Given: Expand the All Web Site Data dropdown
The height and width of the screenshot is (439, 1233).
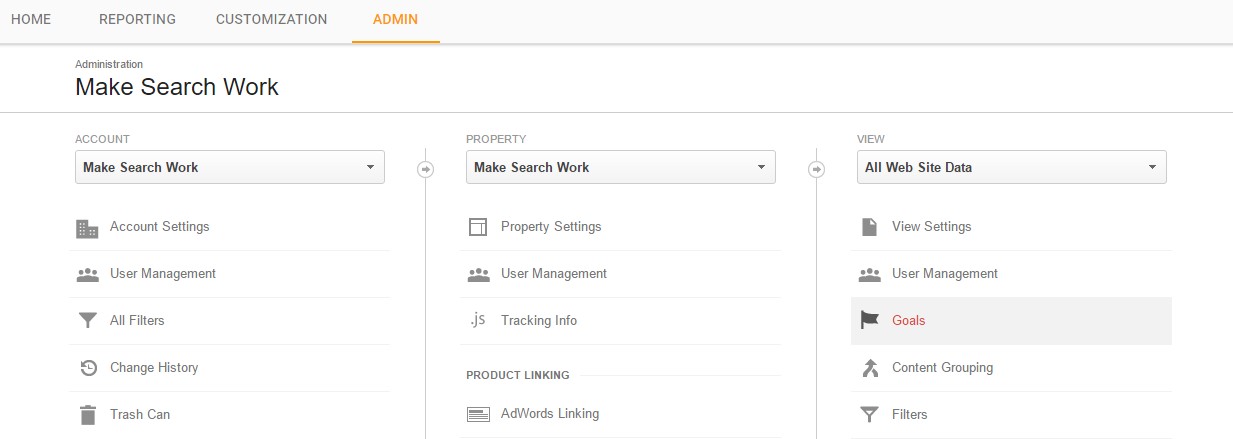Looking at the screenshot, I should [x=1012, y=167].
